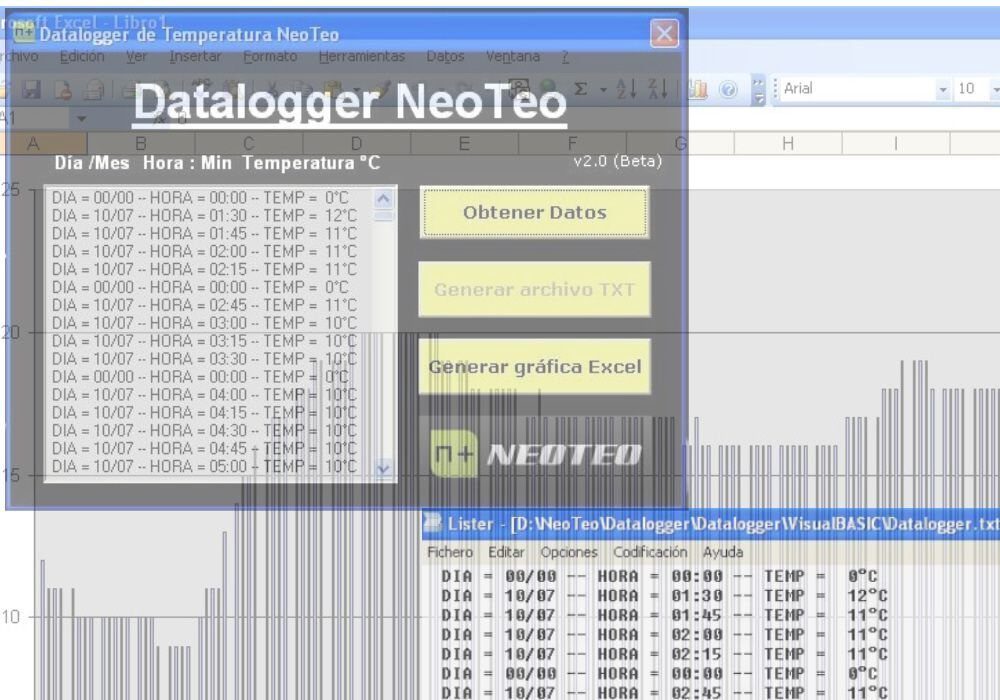Open the Ver menu in Excel
This screenshot has height=700, width=1000.
pos(136,57)
